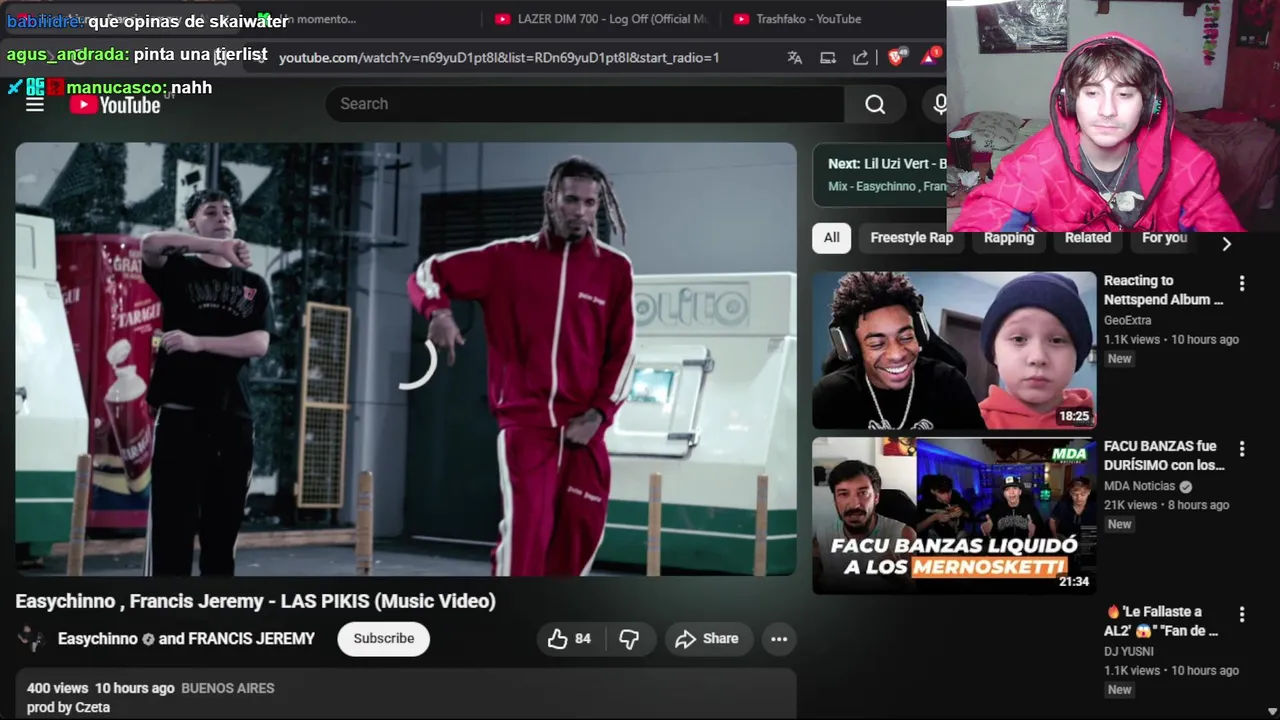Image resolution: width=1280 pixels, height=720 pixels.
Task: Open the 'Le Fallaste a AL2' video title
Action: pyautogui.click(x=1163, y=621)
